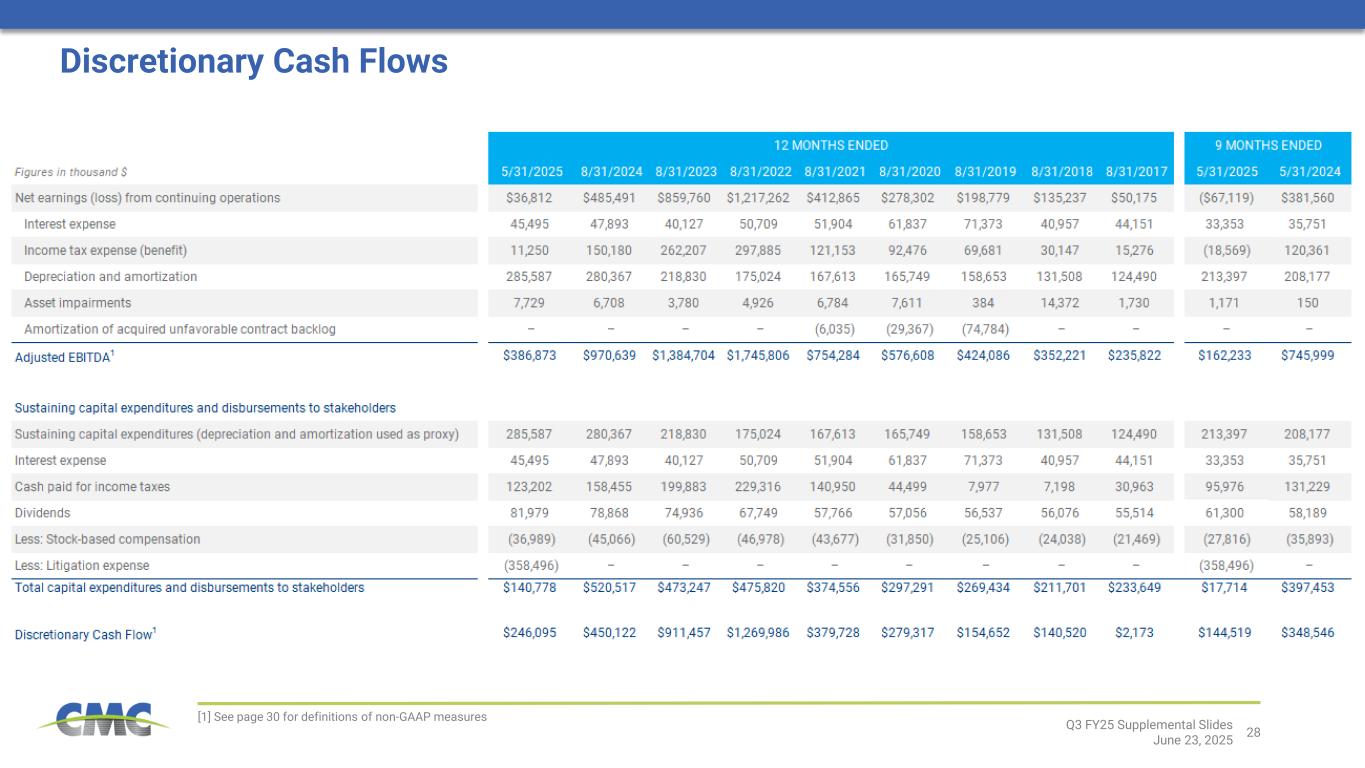Viewport: 1365px width, 768px height.
Task: Click the cash taxes paid value 229,316
Action: (x=758, y=487)
